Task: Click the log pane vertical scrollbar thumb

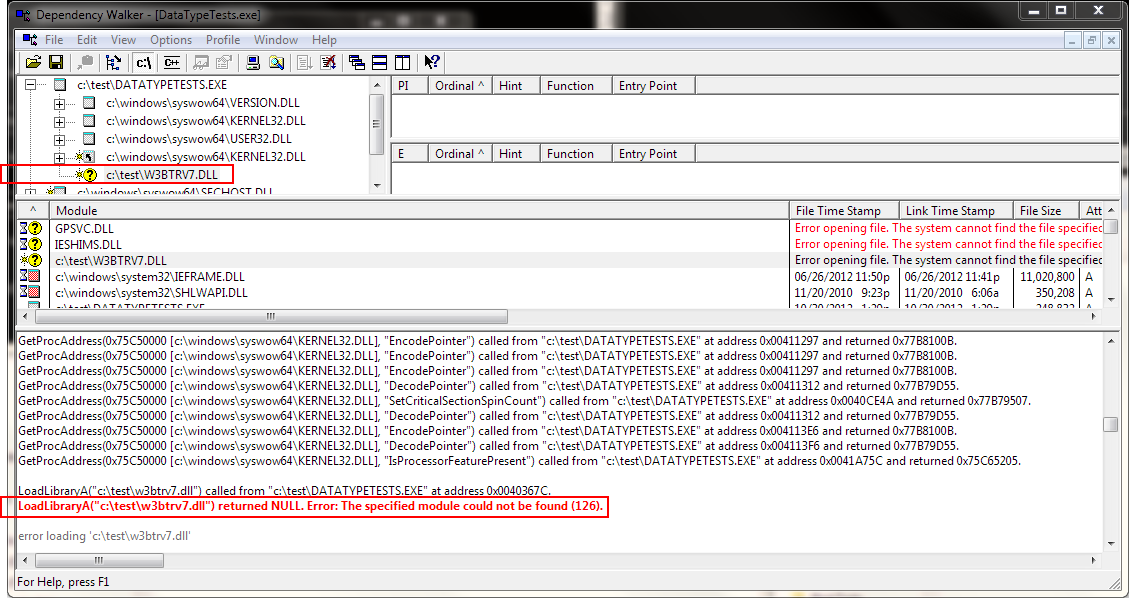Action: [x=1111, y=425]
